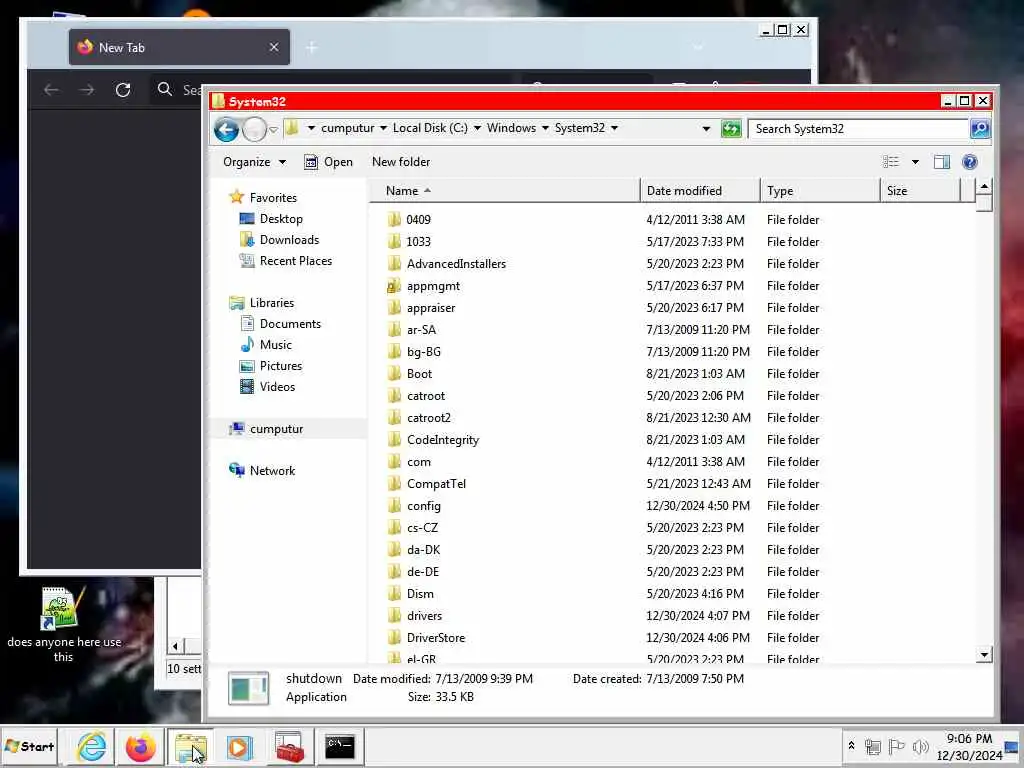Open Firefox from the taskbar
The image size is (1024, 768).
[140, 746]
